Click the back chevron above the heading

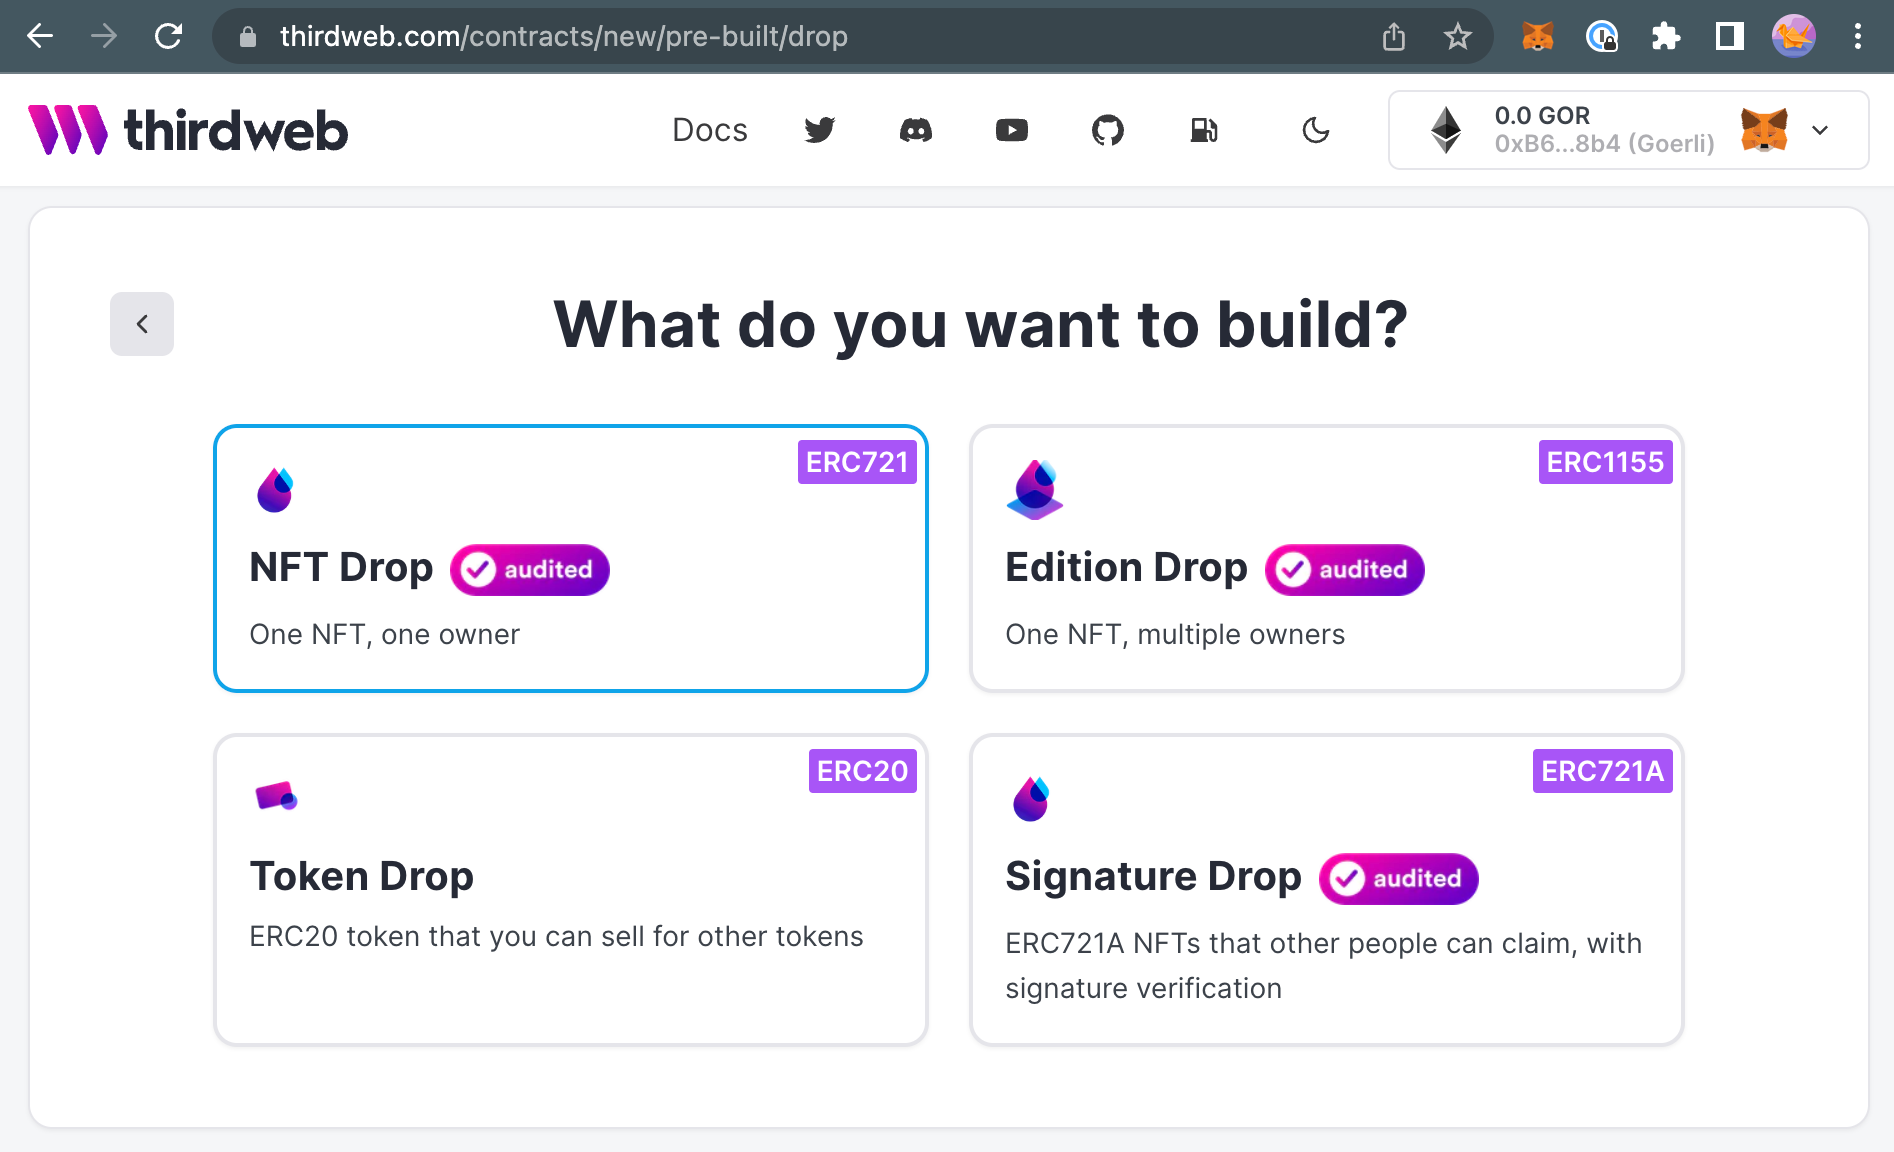141,324
